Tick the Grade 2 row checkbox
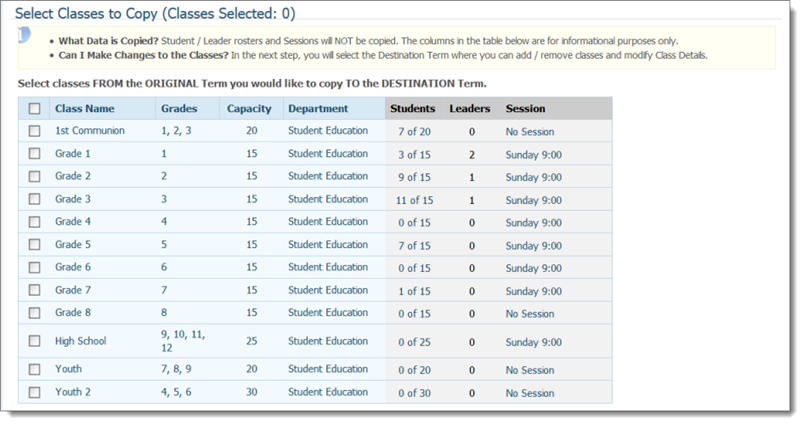This screenshot has width=803, height=424. 34,176
